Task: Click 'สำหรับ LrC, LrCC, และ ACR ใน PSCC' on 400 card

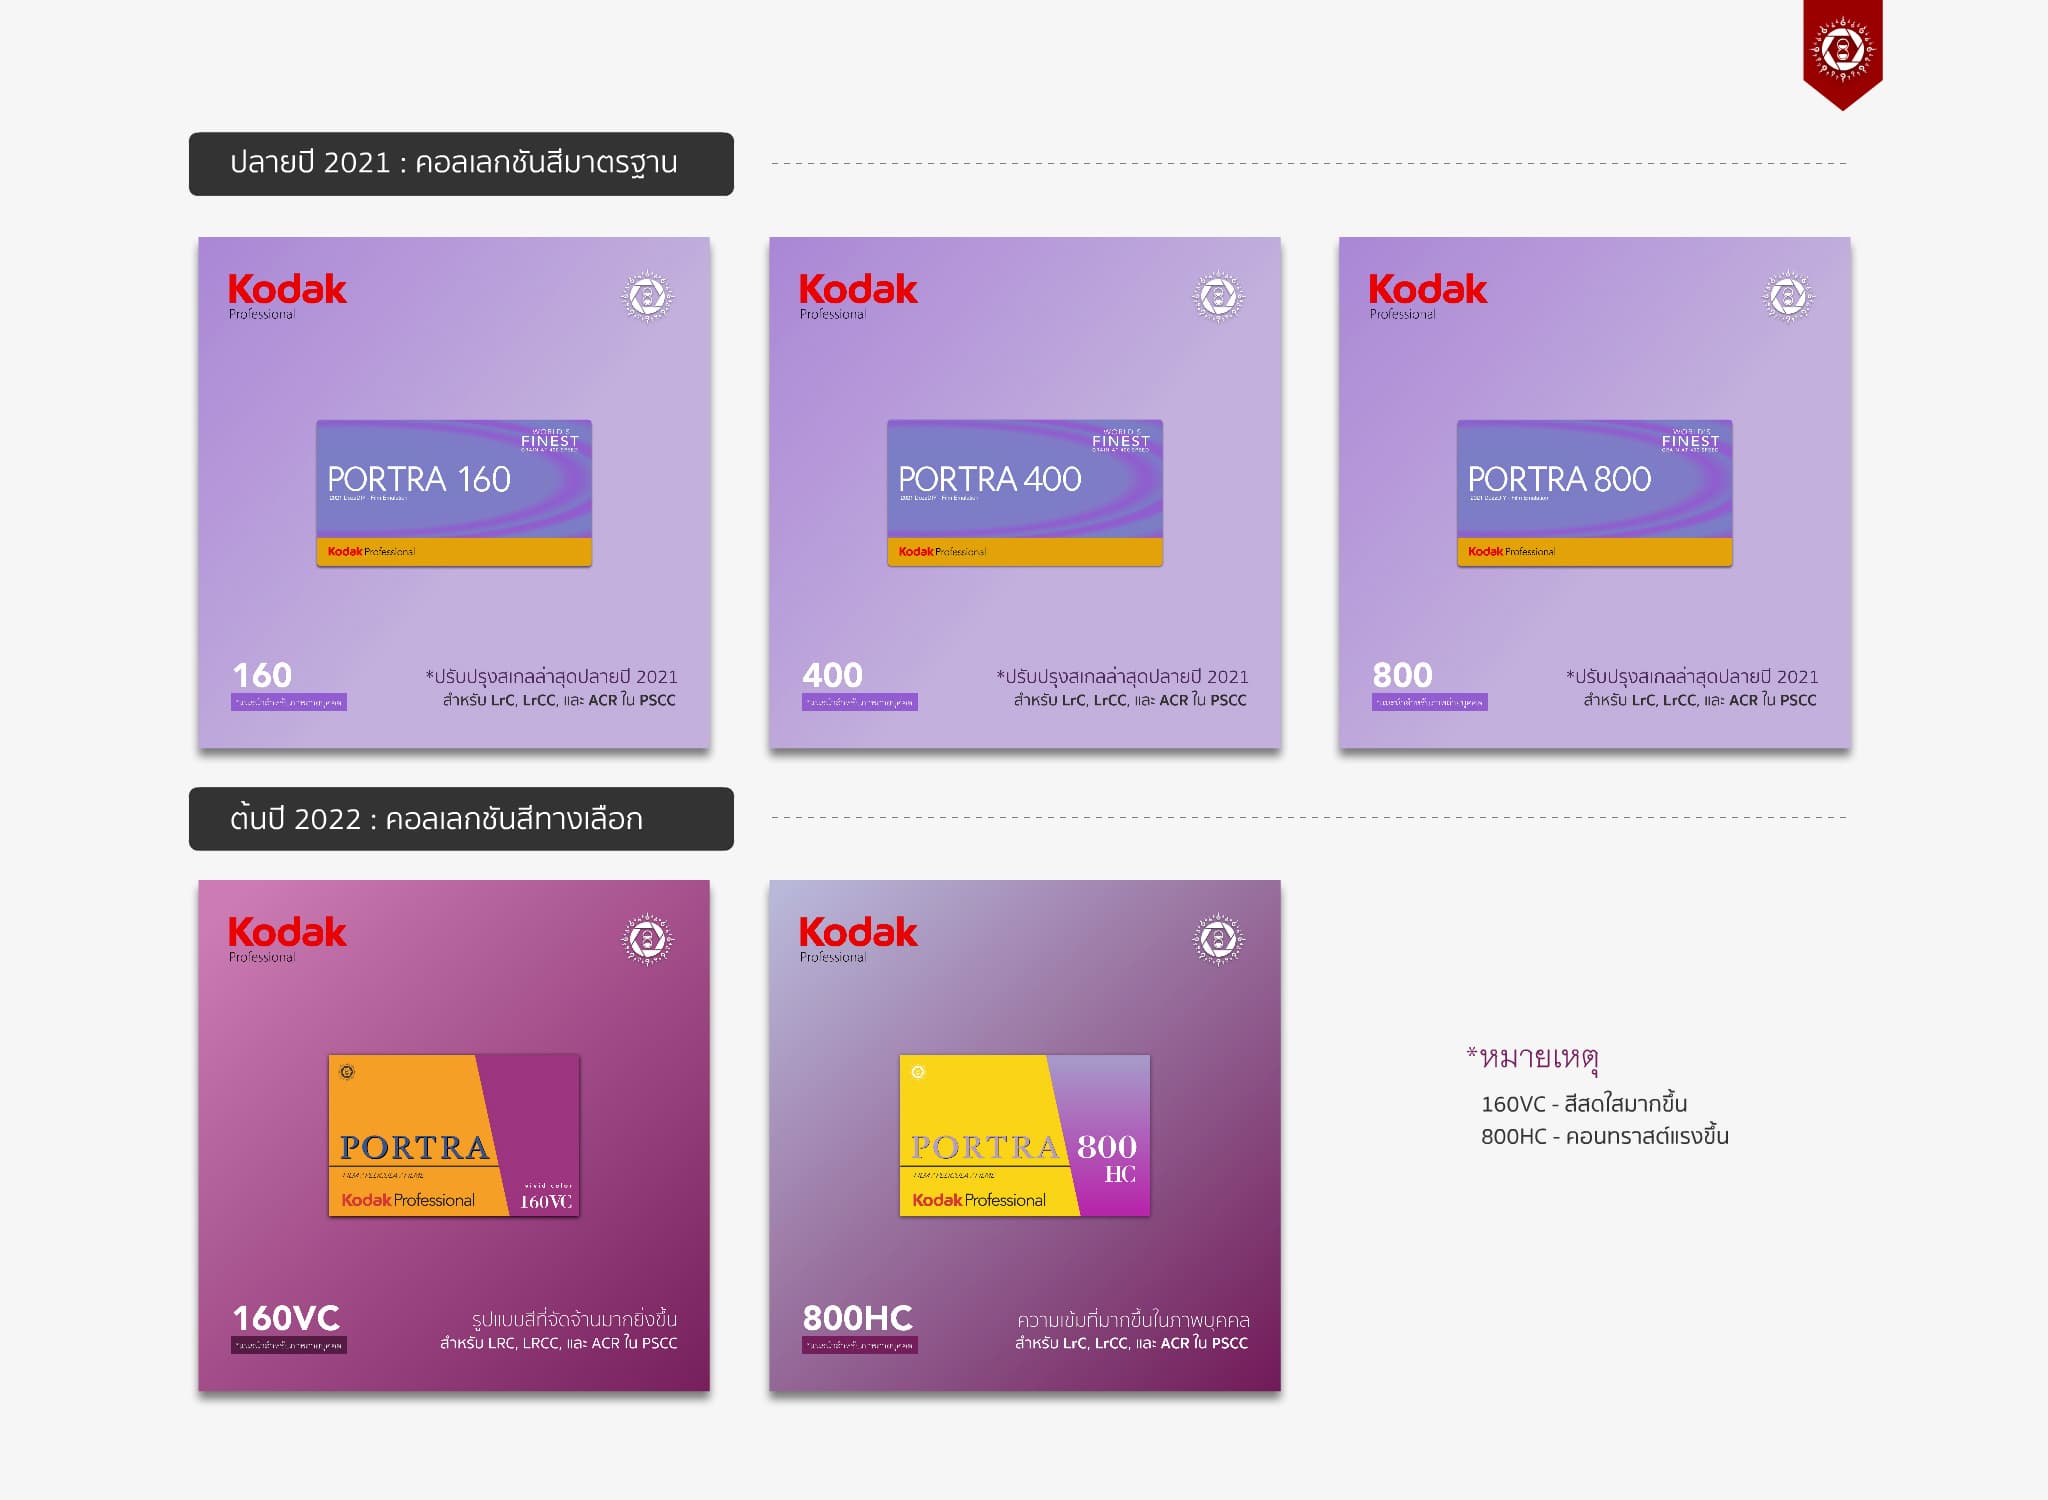Action: coord(1130,700)
